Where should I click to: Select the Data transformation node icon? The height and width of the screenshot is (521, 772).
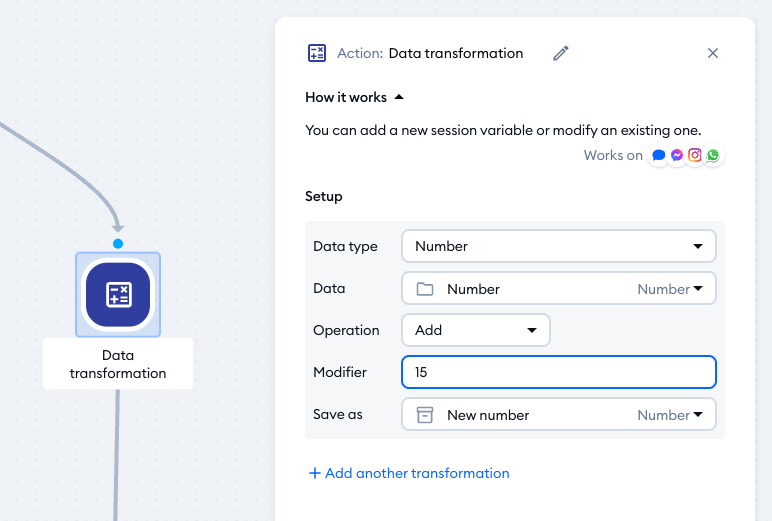118,294
